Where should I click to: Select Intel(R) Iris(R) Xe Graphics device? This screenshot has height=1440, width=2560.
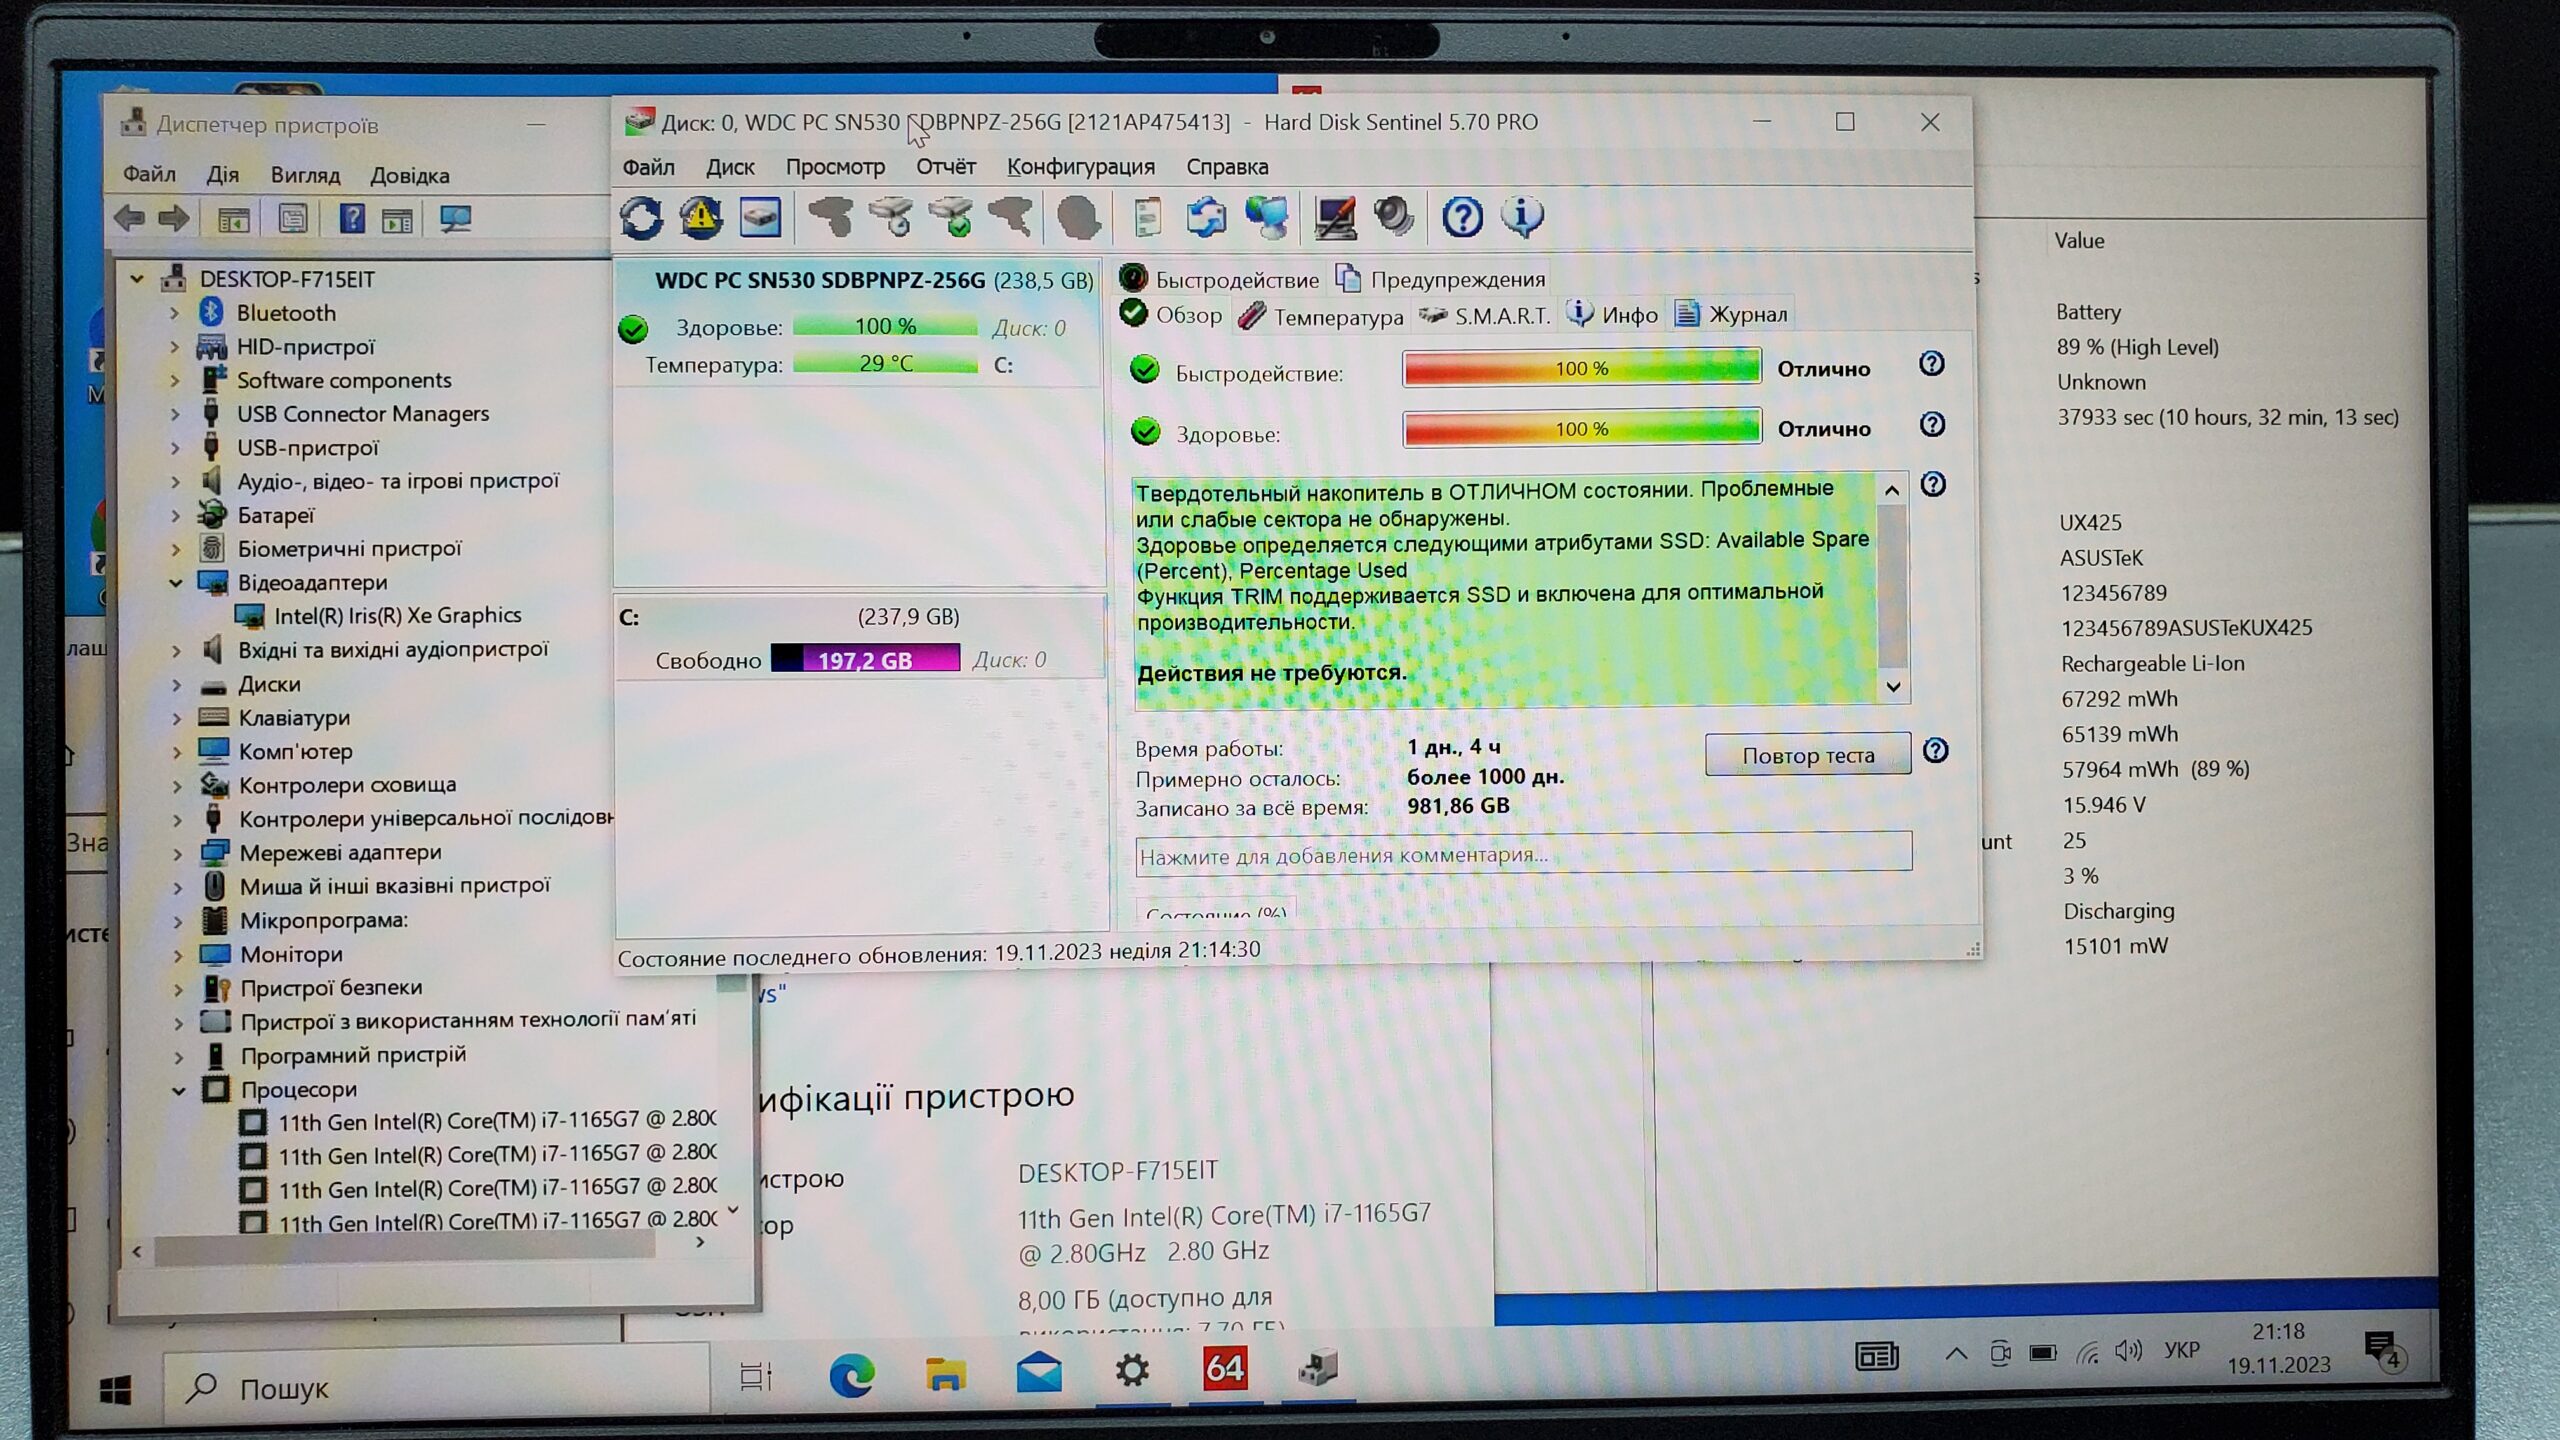pyautogui.click(x=397, y=616)
